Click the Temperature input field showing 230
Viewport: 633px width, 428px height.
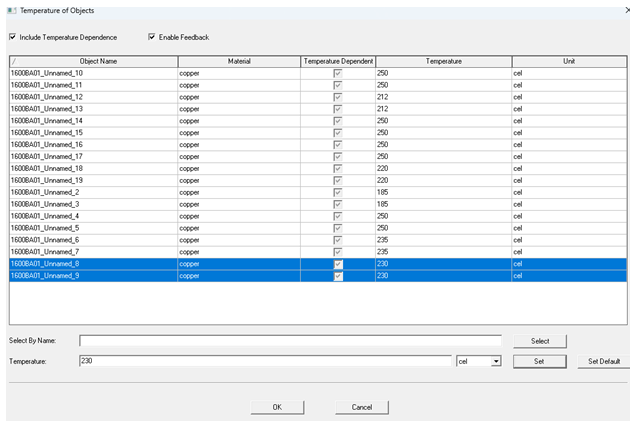point(265,361)
